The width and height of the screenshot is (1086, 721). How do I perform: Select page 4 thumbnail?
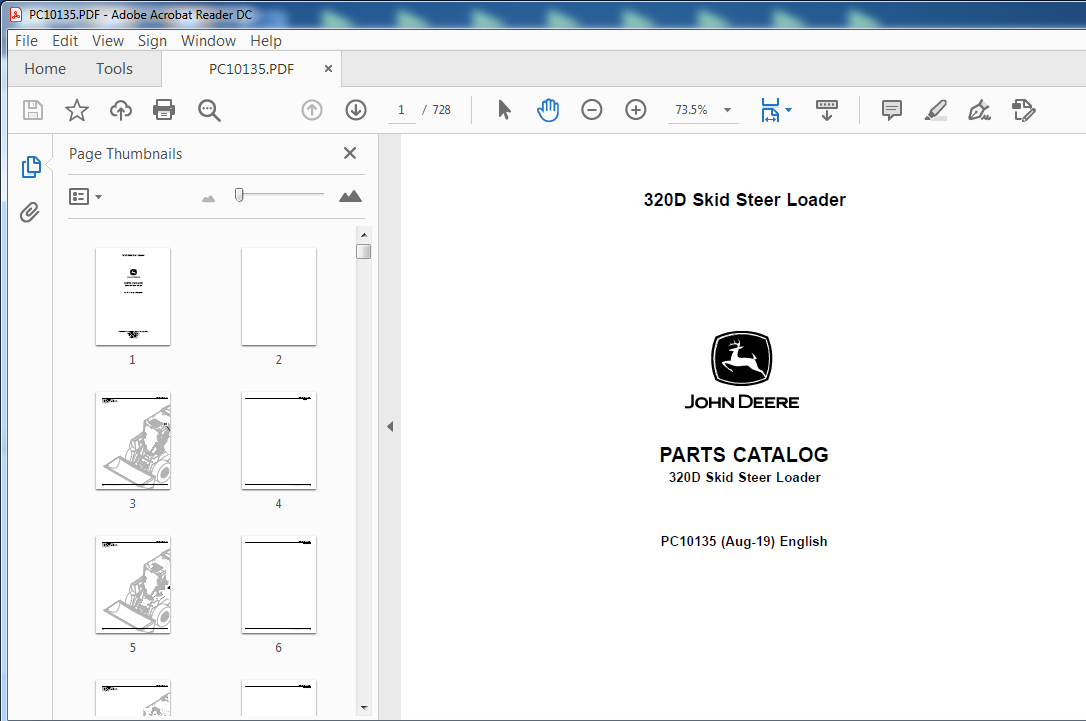click(279, 440)
